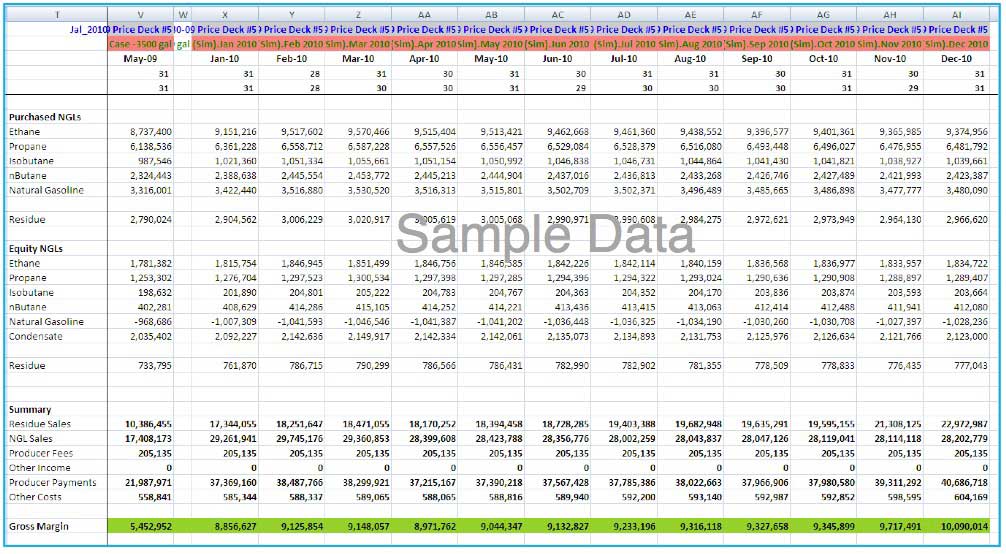Select the Other Income row label
The height and width of the screenshot is (554, 1006).
pyautogui.click(x=38, y=468)
